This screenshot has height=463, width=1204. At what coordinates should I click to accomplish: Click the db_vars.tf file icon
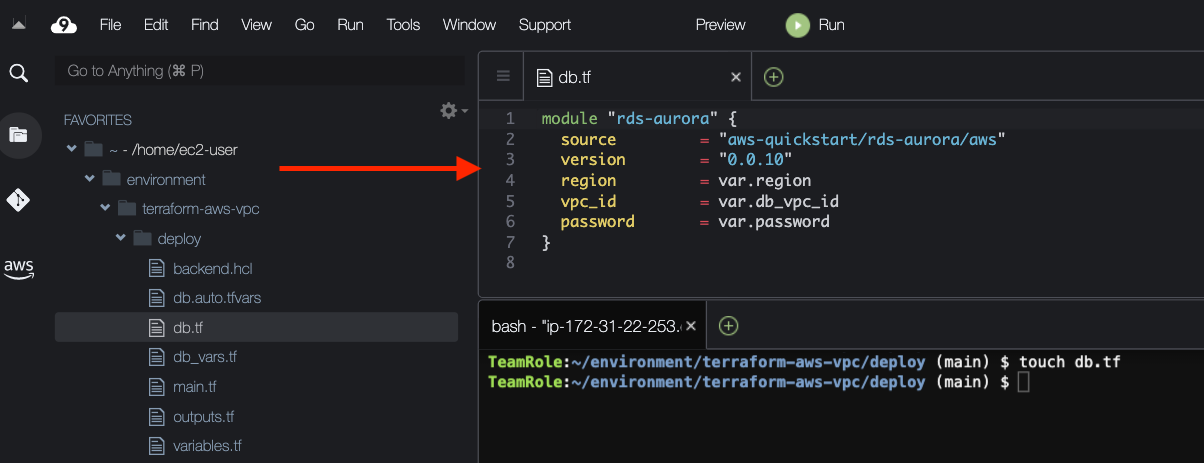tap(155, 357)
